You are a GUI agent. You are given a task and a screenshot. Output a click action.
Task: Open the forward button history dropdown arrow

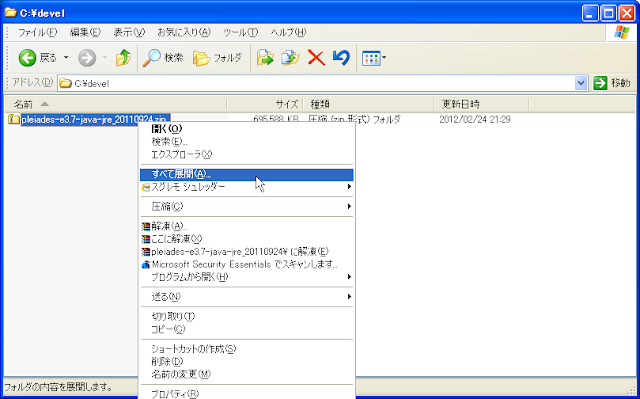[x=104, y=58]
